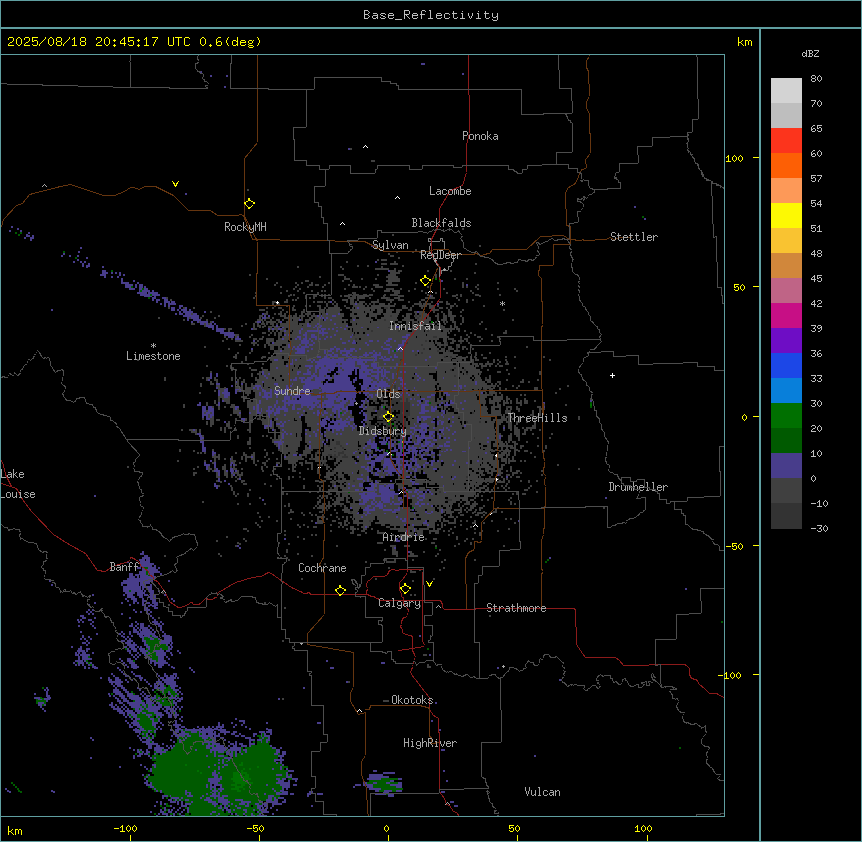Image resolution: width=862 pixels, height=842 pixels.
Task: Click the Blackfalds city label
Action: (x=441, y=223)
